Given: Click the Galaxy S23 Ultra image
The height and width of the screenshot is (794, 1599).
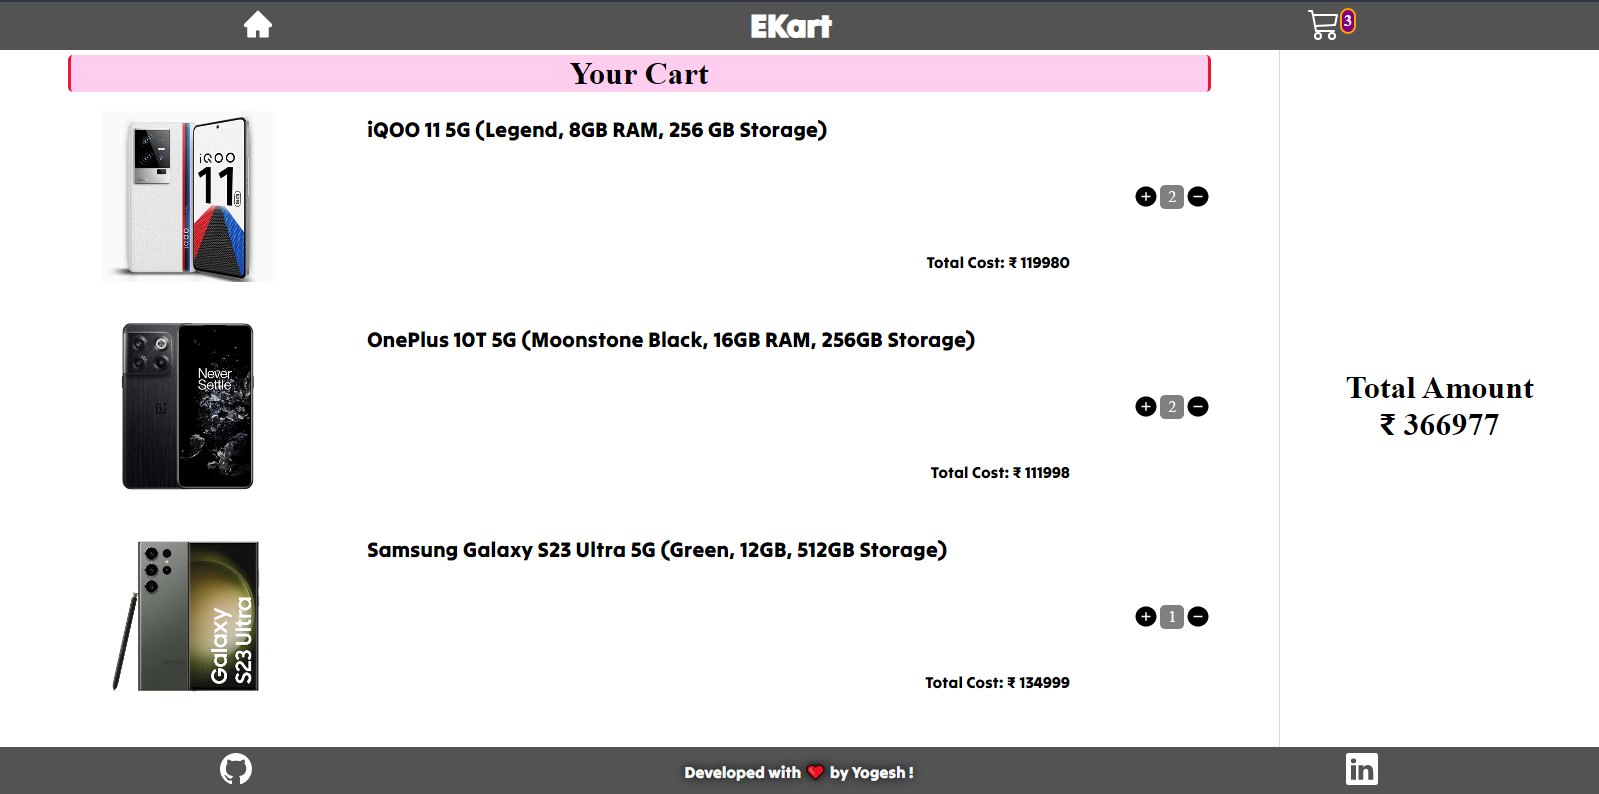Looking at the screenshot, I should point(187,616).
